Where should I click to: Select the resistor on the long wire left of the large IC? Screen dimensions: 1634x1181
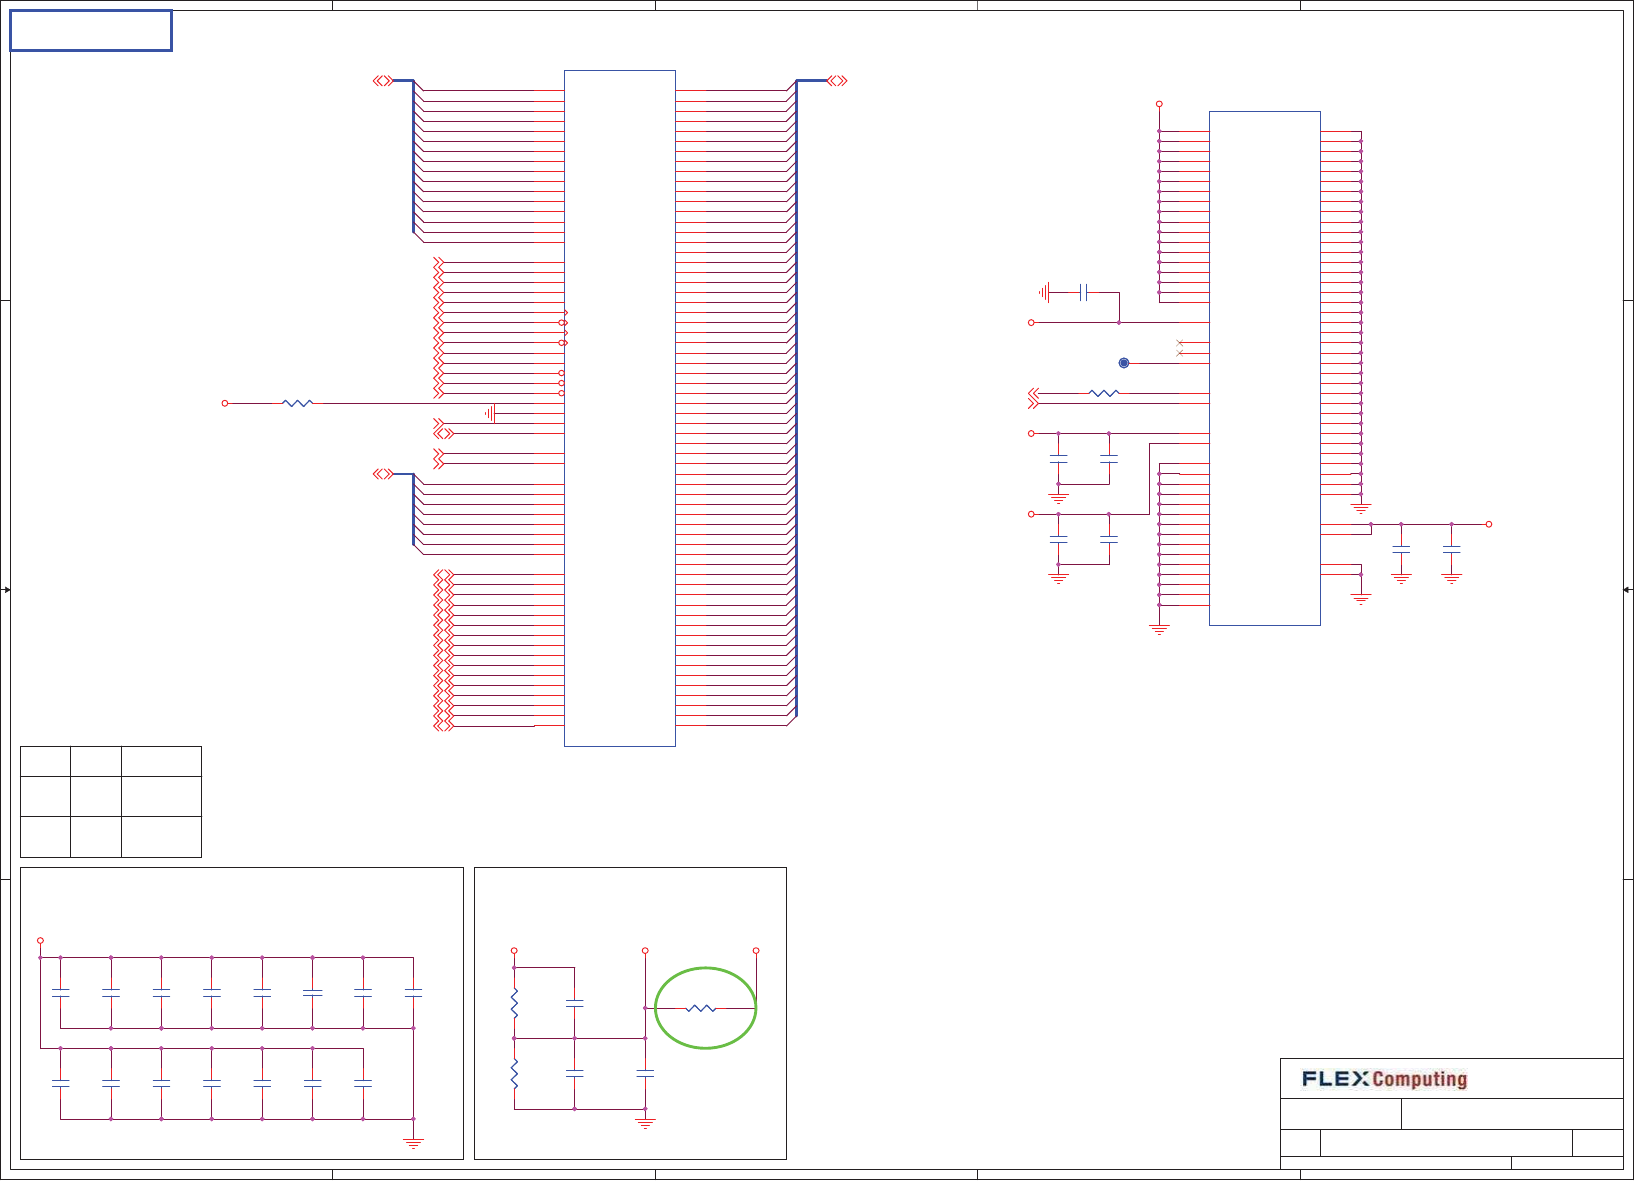click(x=298, y=403)
